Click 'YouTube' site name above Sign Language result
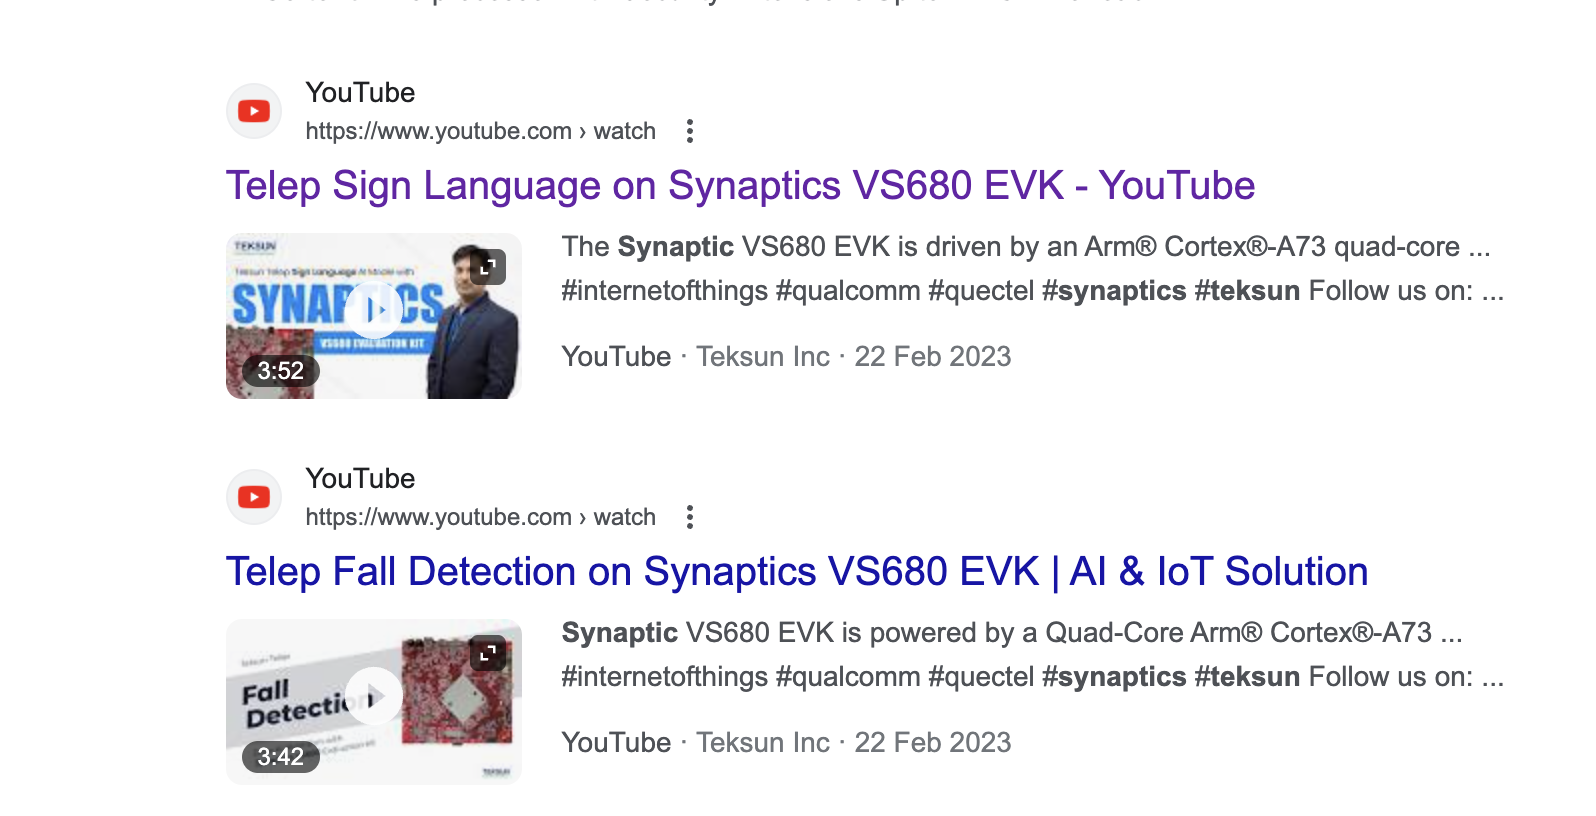 point(360,93)
